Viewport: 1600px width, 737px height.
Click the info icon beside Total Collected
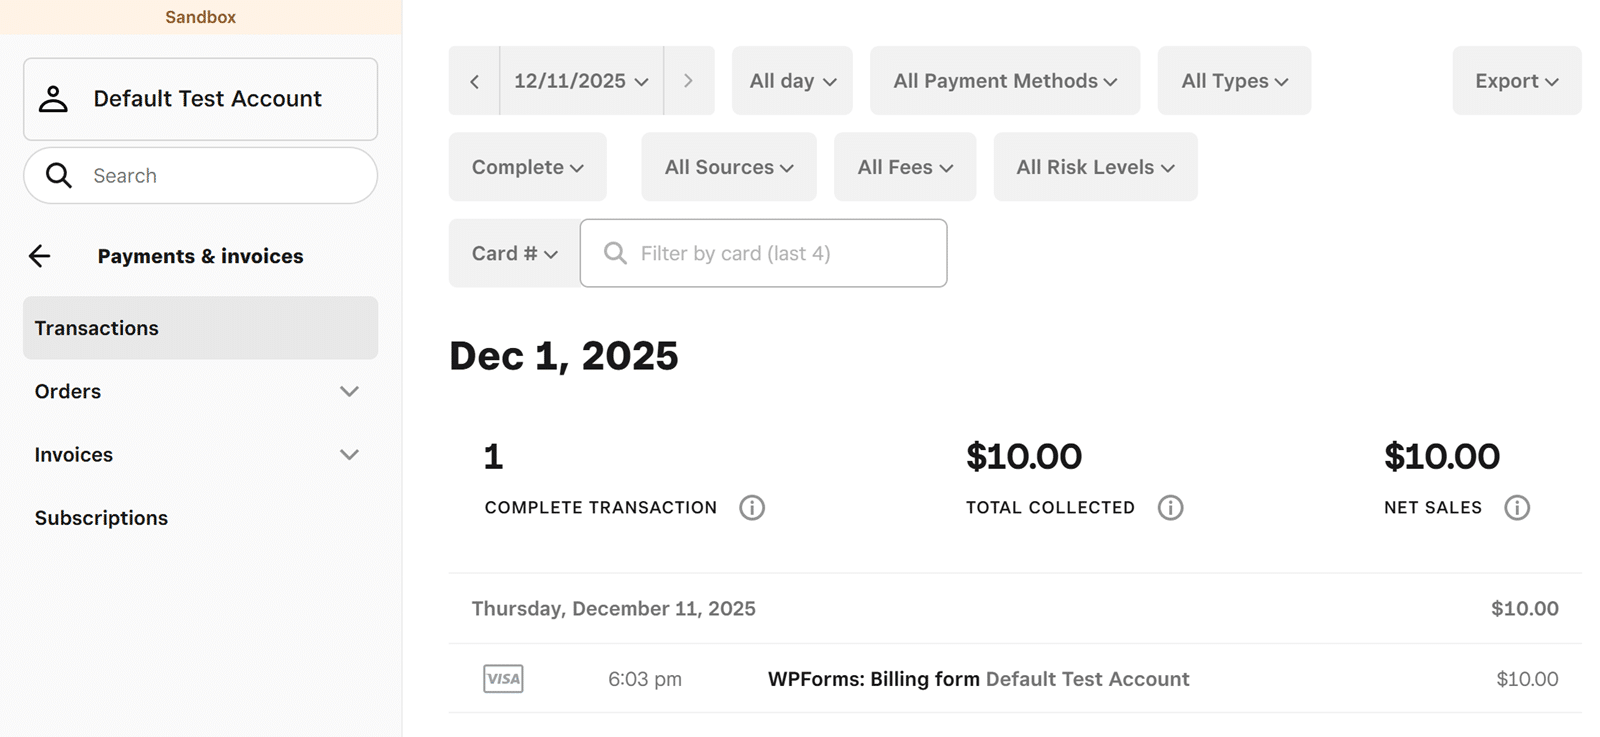point(1171,507)
